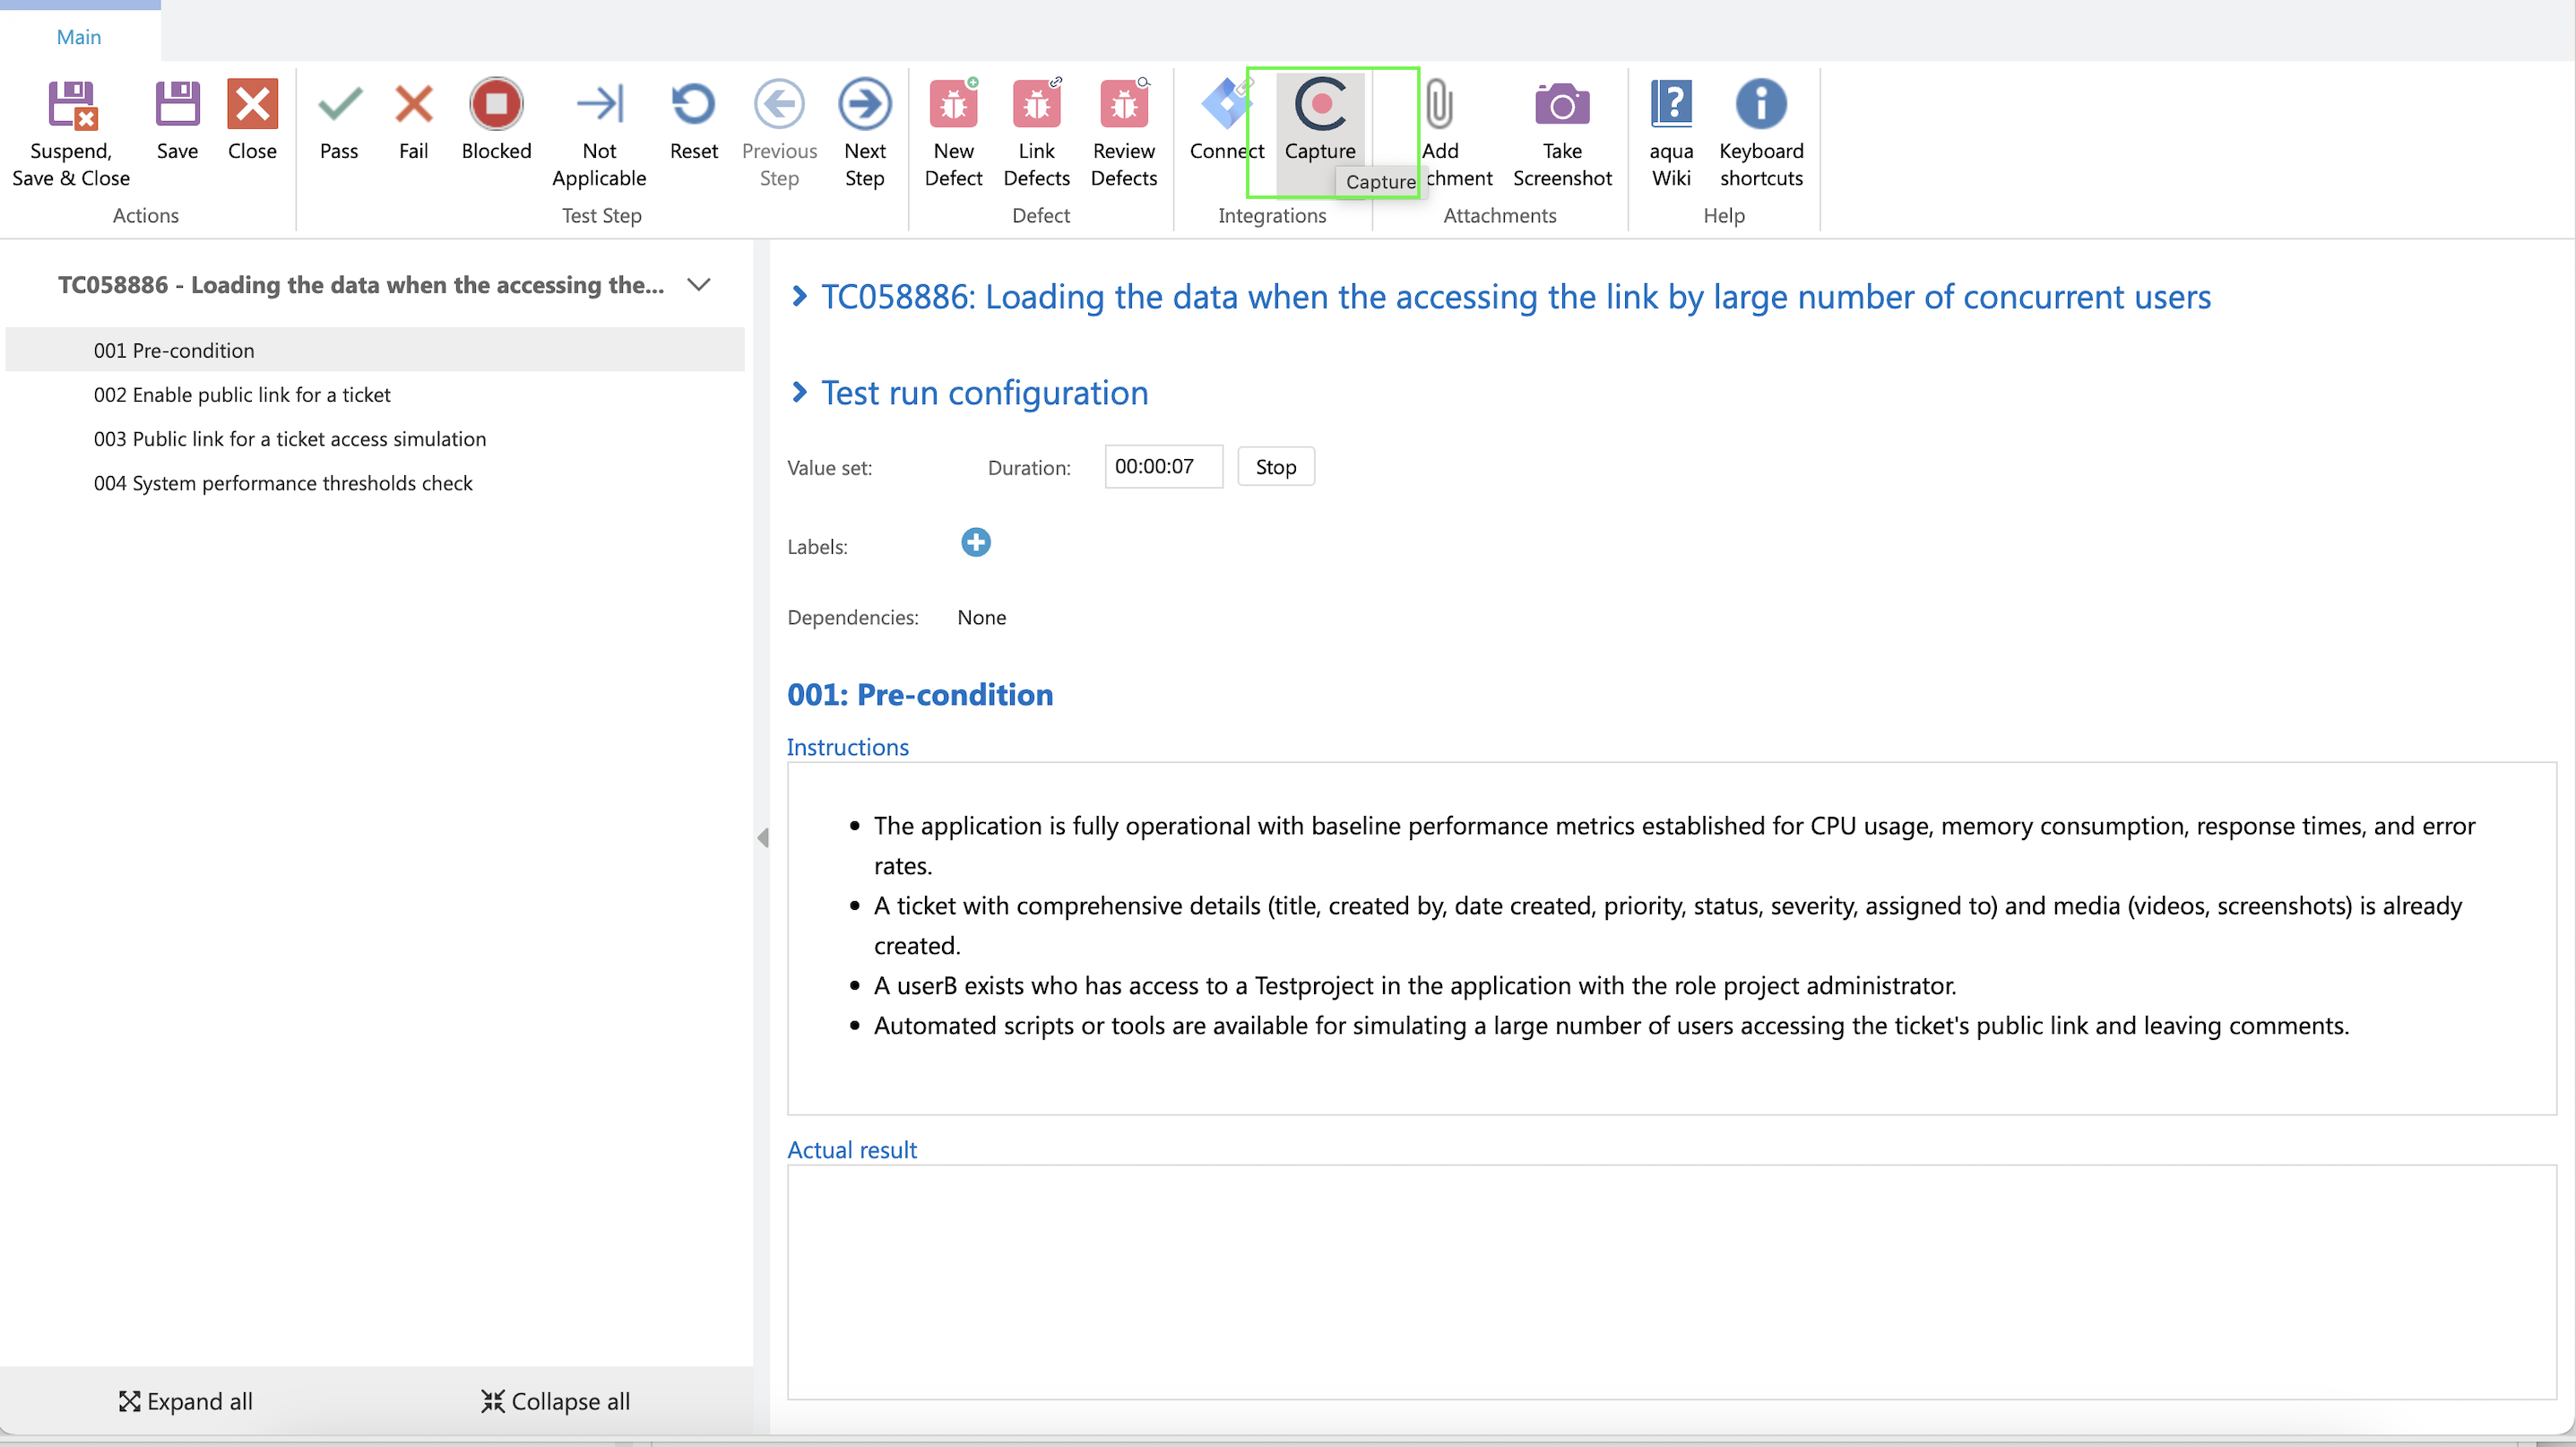Image resolution: width=2576 pixels, height=1447 pixels.
Task: Click Collapse all at bottom
Action: click(556, 1401)
